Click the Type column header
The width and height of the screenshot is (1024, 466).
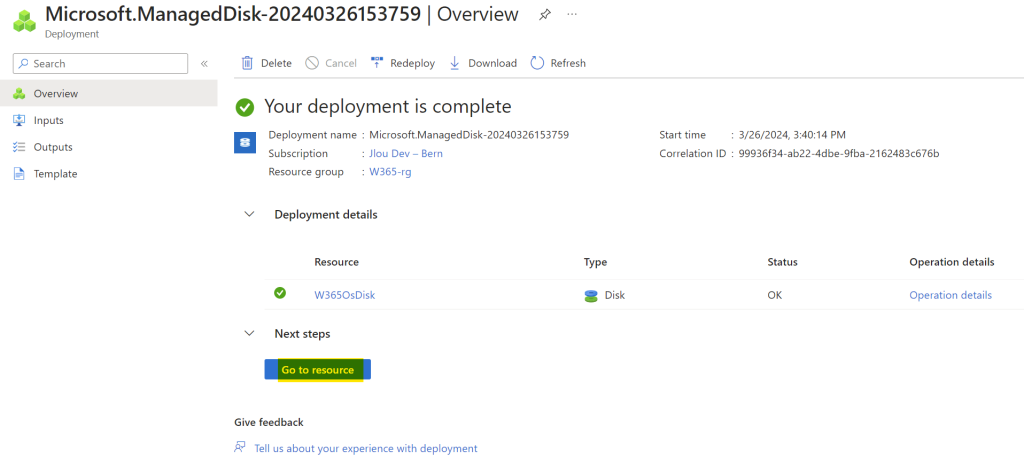596,262
